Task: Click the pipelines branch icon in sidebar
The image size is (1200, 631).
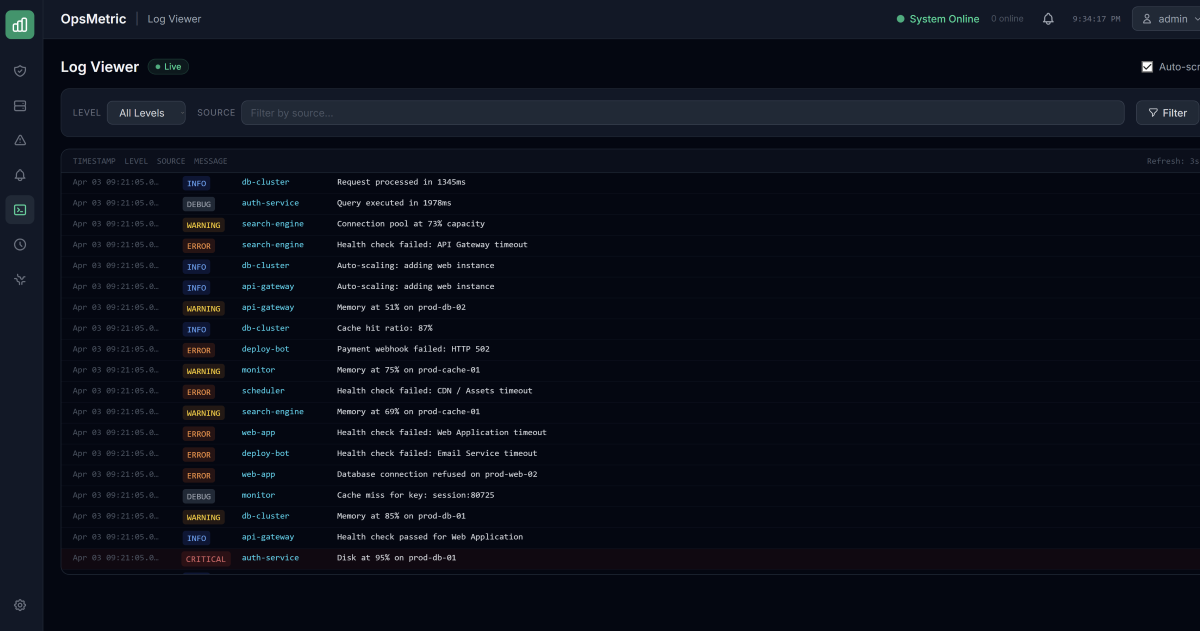Action: tap(20, 279)
